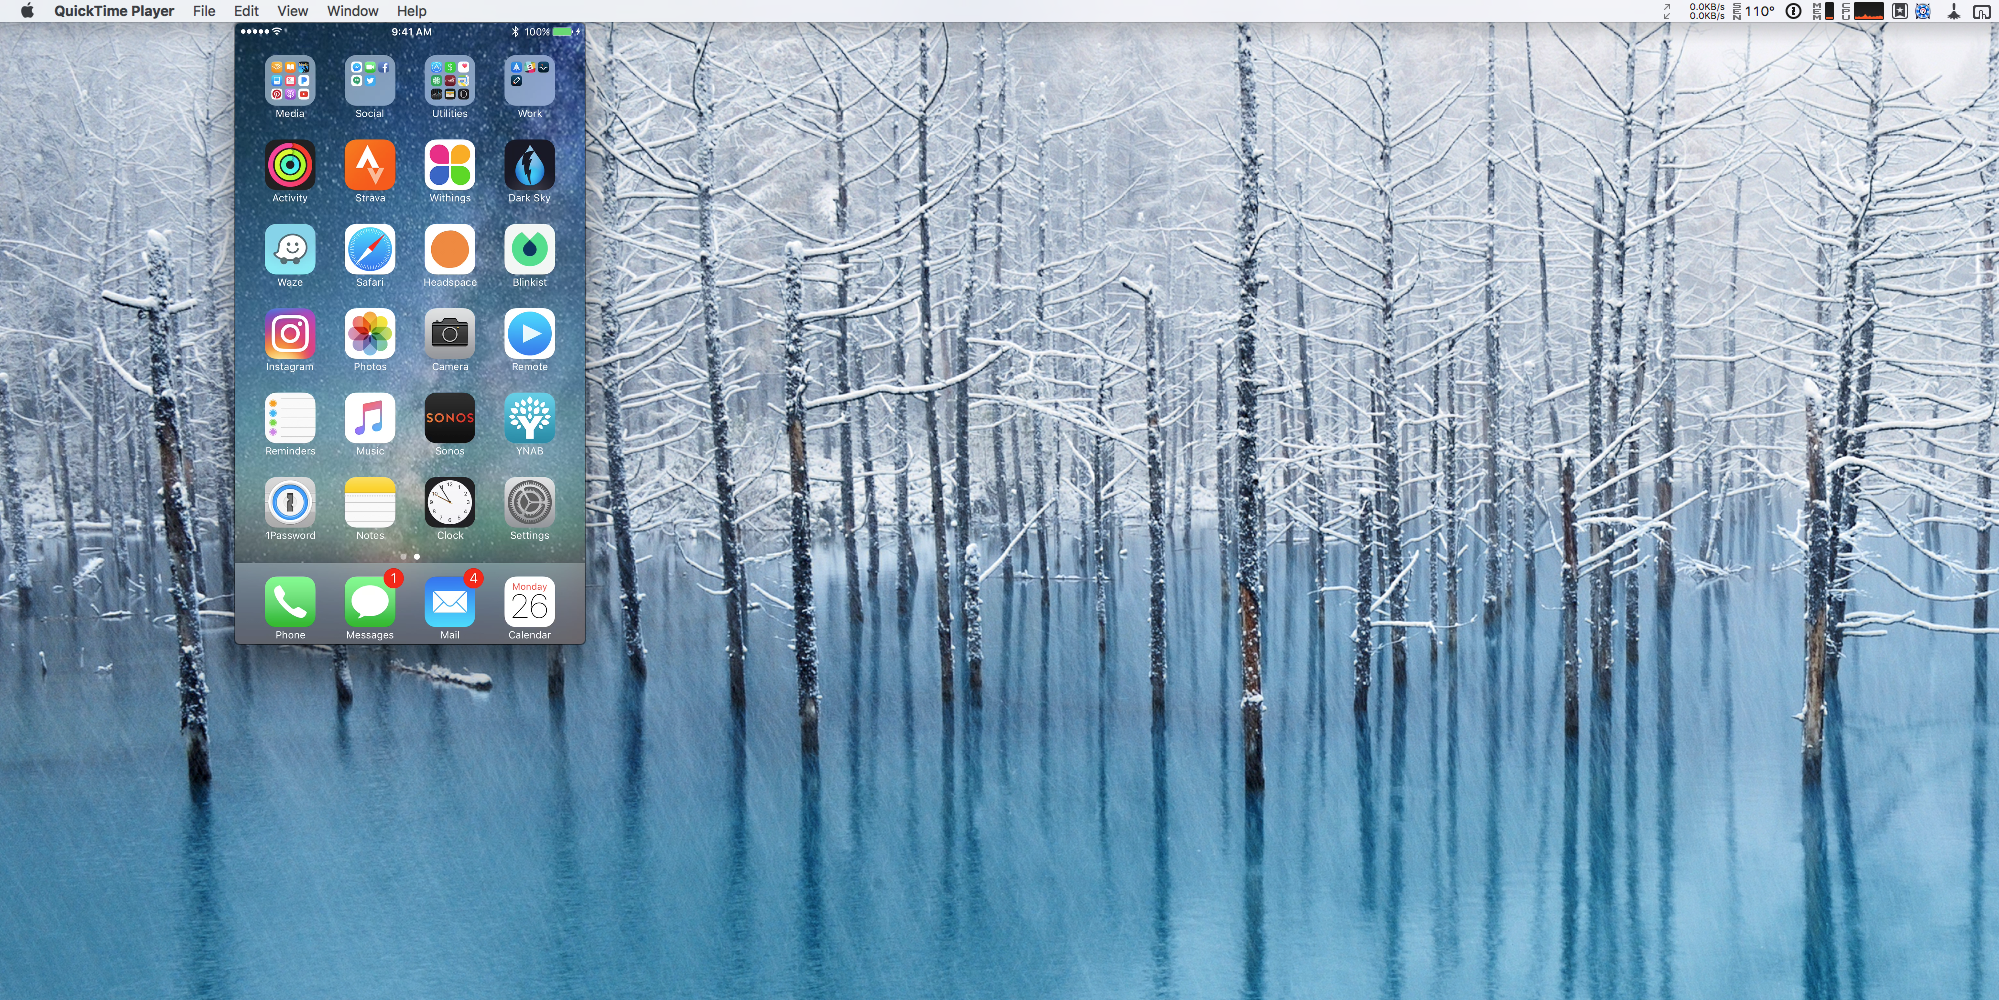Click the Apple logo menu
Screen dimensions: 1999x1000
(x=27, y=11)
